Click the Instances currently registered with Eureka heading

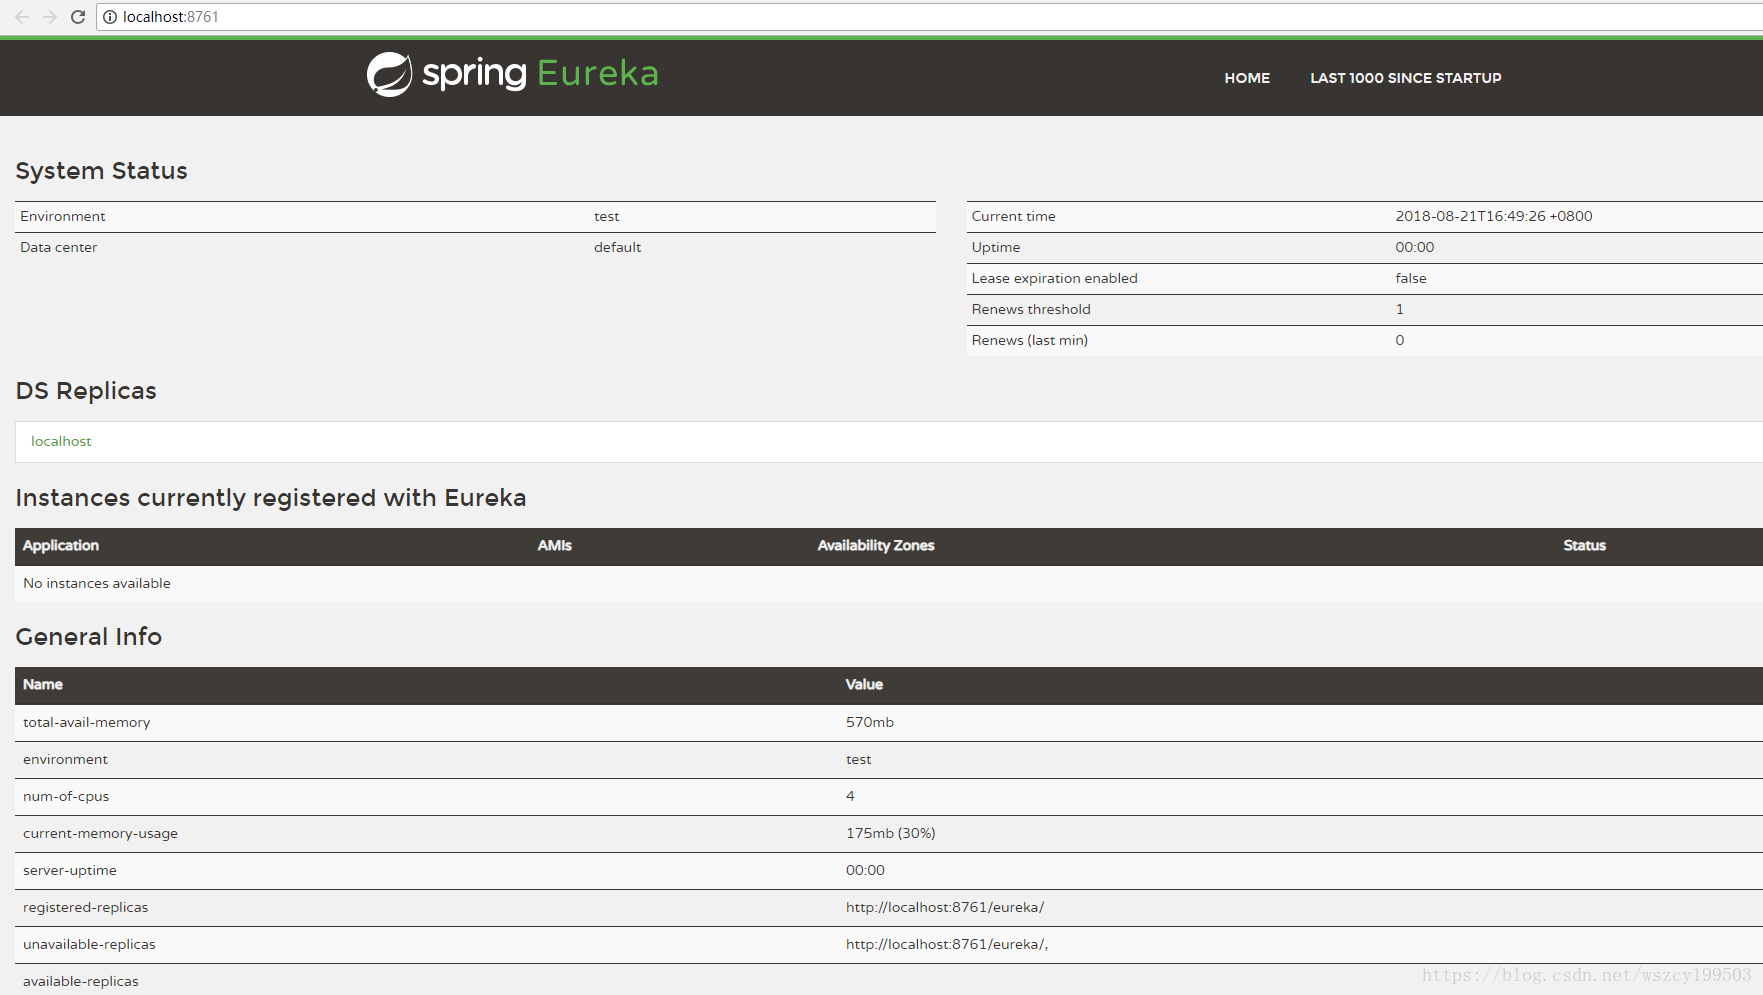click(x=271, y=498)
